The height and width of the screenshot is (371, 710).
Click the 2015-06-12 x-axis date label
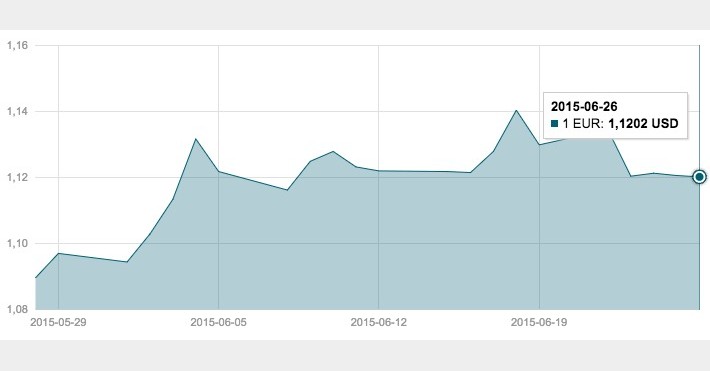(379, 322)
